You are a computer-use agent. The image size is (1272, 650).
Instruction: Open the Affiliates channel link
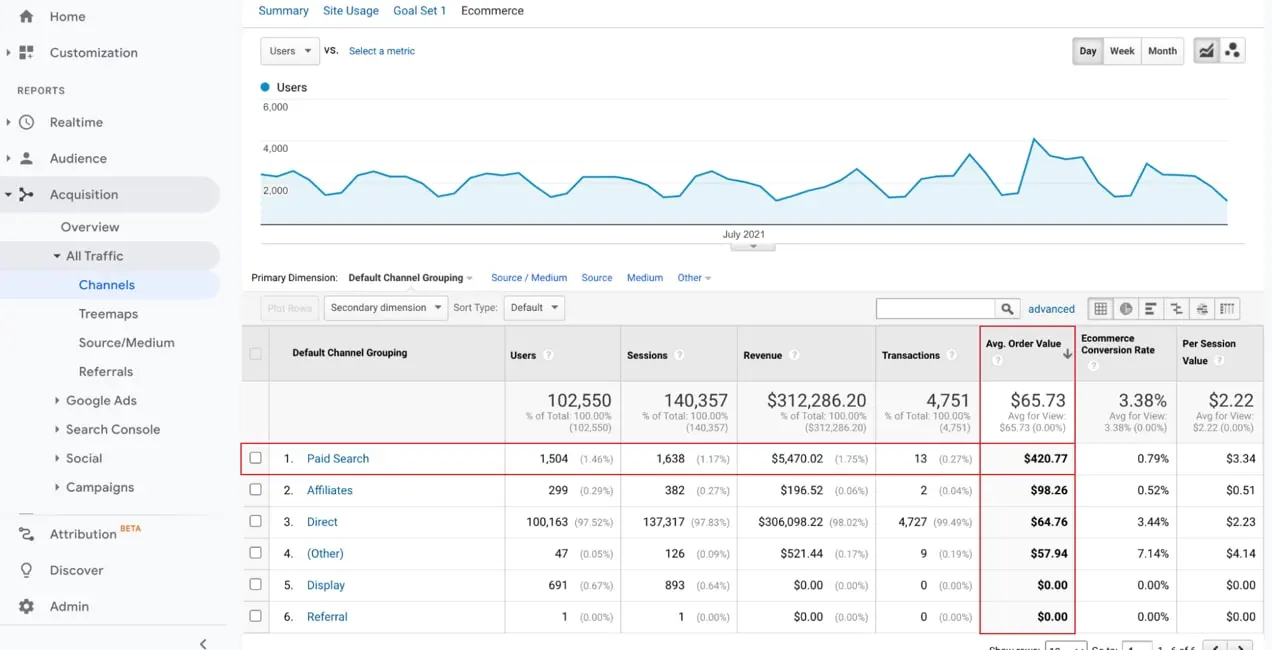click(x=330, y=490)
